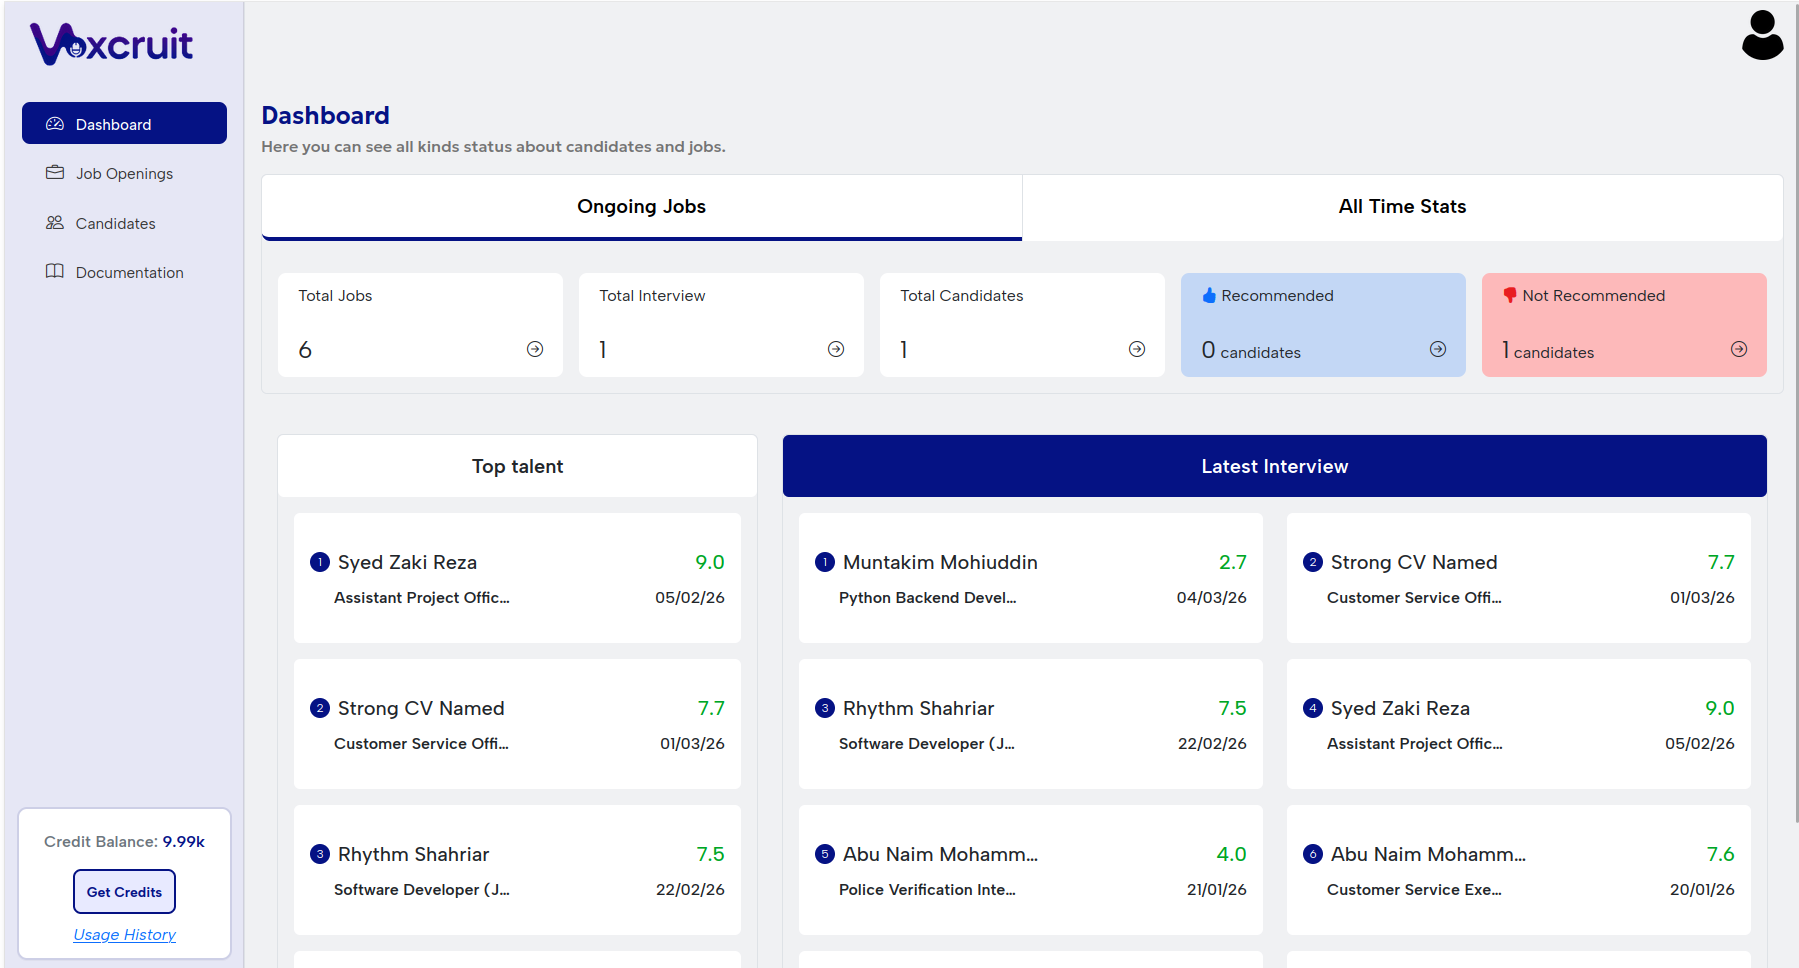Open the Usage History link
Screen dimensions: 1799x968
(x=124, y=935)
